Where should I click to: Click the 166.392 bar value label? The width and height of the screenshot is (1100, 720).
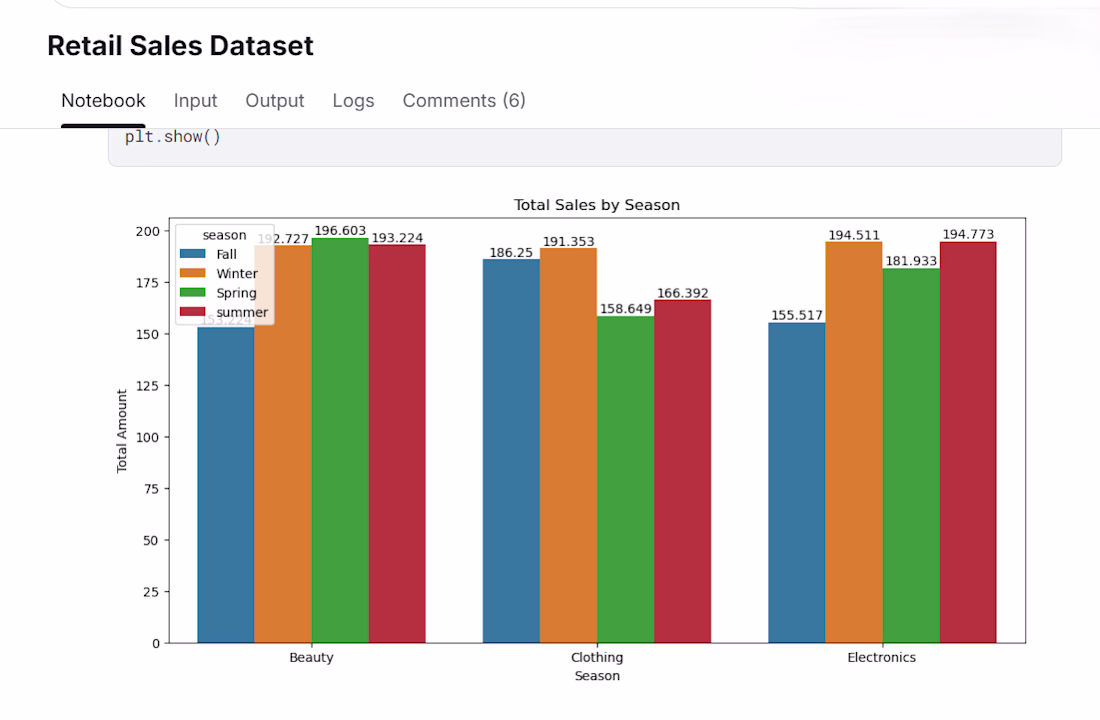click(683, 293)
